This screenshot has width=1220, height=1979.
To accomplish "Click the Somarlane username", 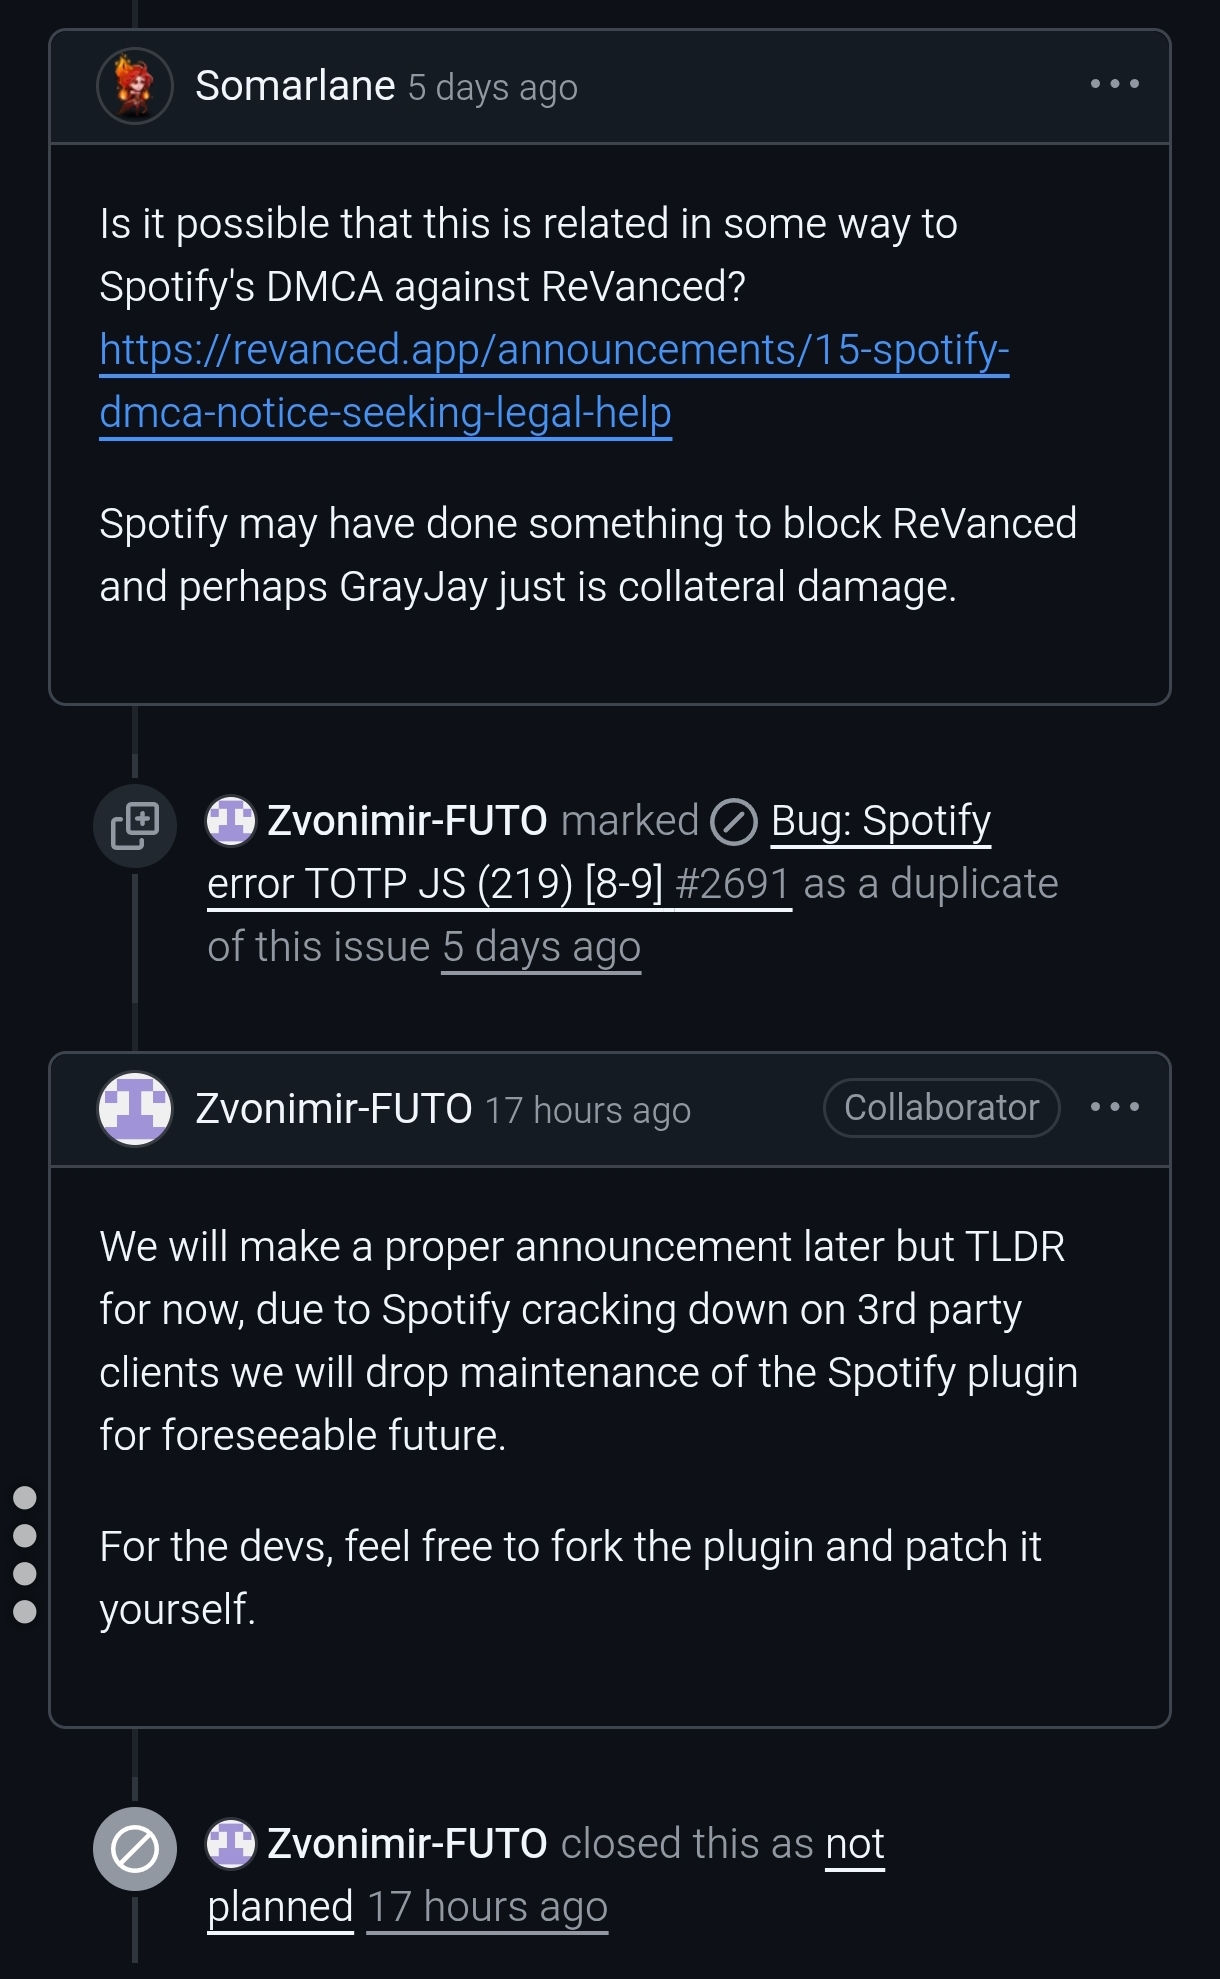I will (x=295, y=86).
